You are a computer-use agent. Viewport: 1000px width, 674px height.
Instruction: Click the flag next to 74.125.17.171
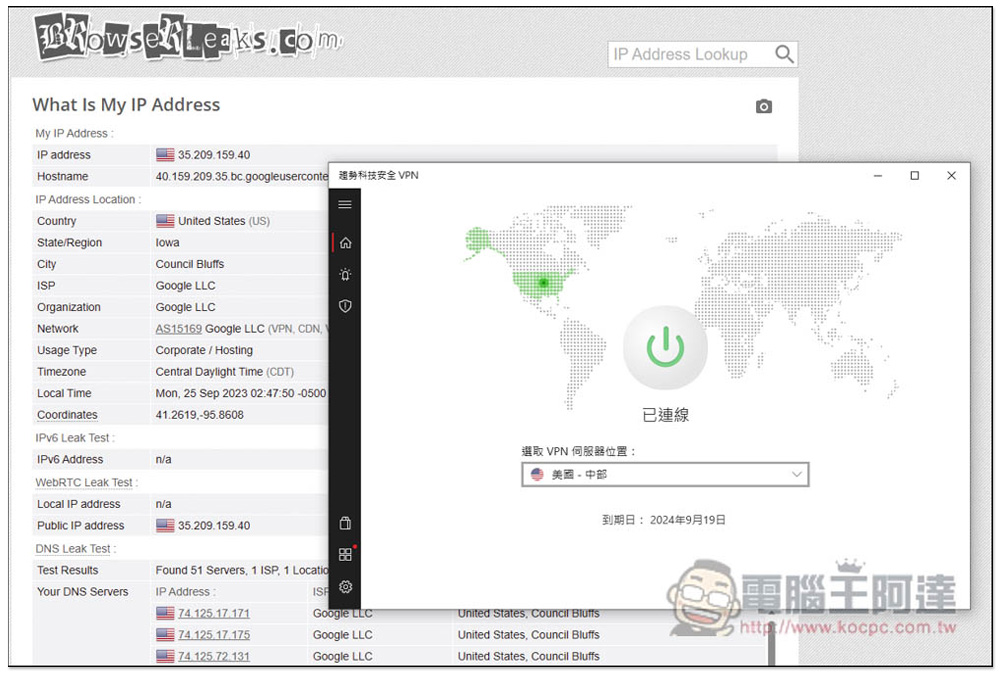click(x=165, y=613)
